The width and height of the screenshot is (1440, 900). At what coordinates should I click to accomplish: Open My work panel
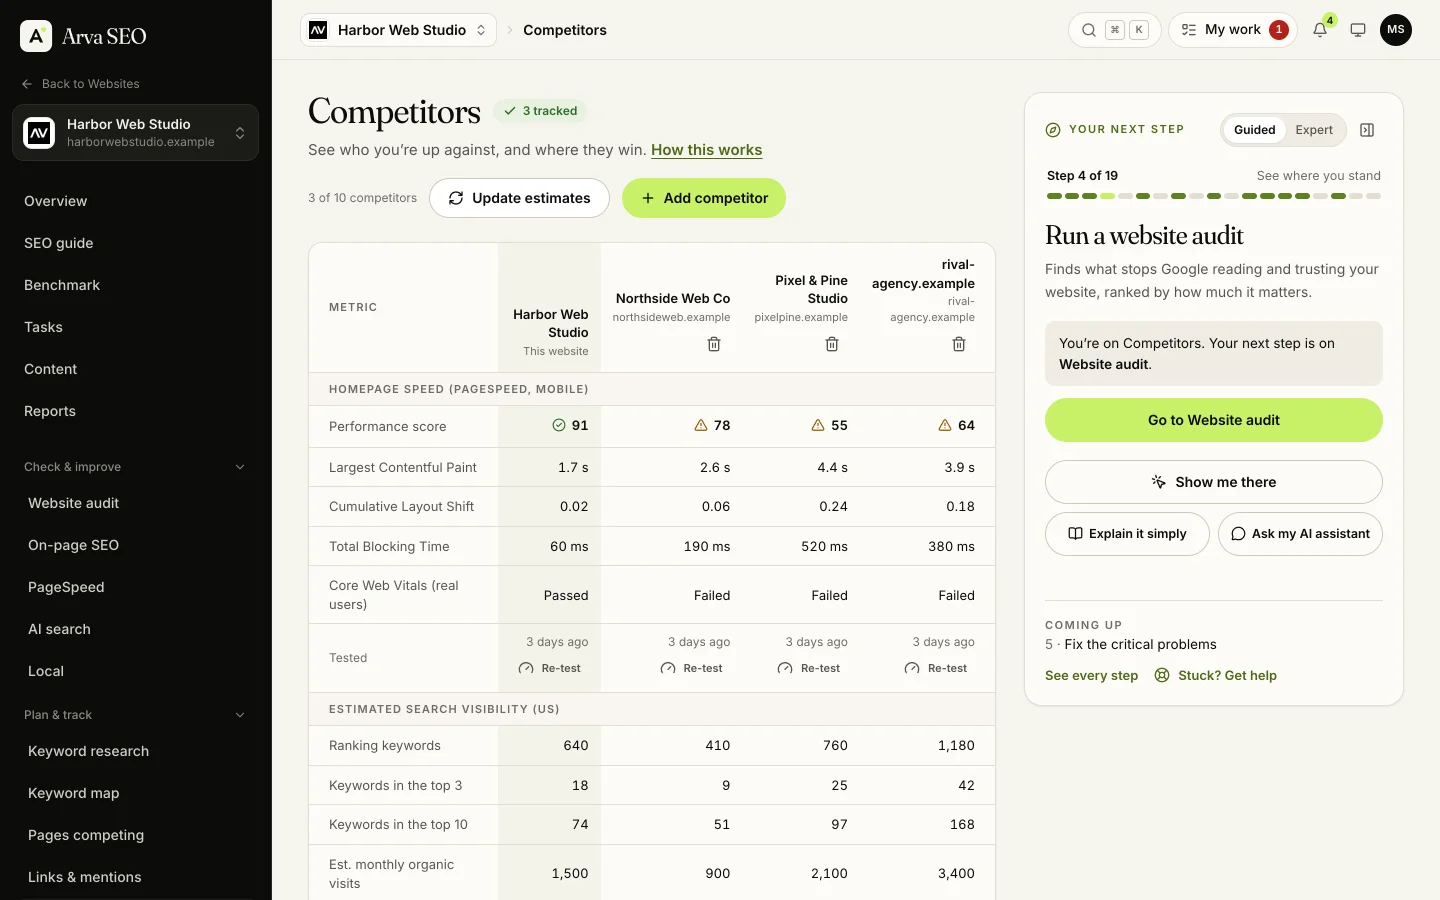[1232, 30]
